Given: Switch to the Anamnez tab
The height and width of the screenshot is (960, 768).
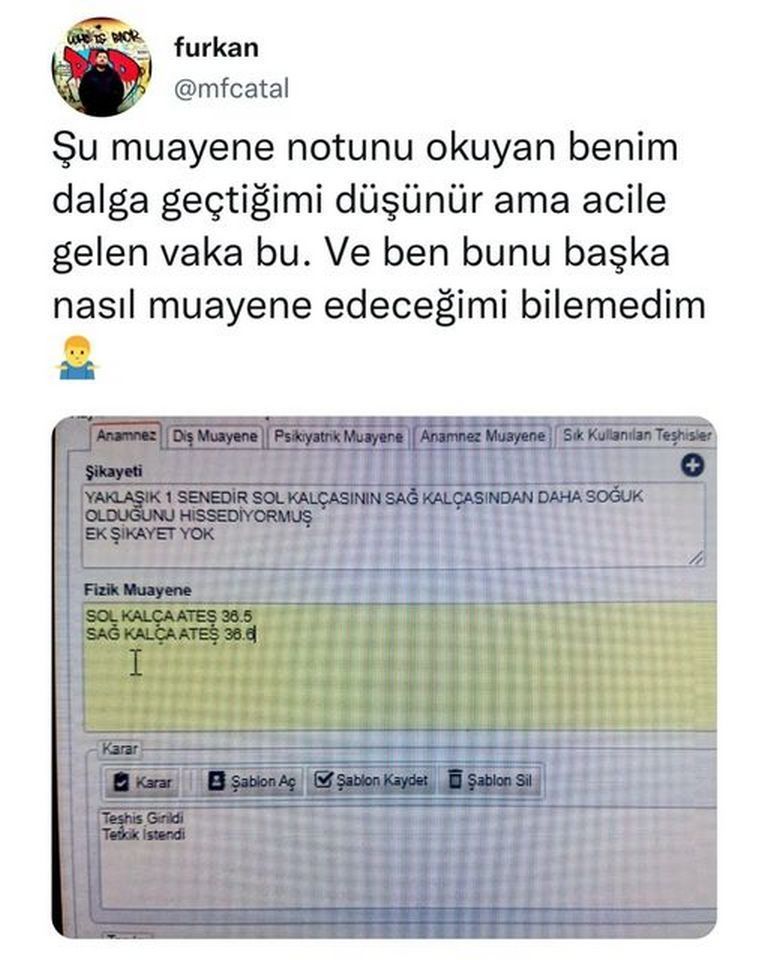Looking at the screenshot, I should pos(126,436).
